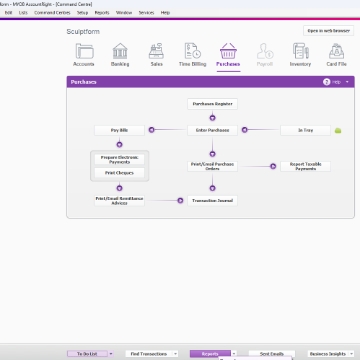
Task: Click arrow icon between Enter Purchases and Pay Bills
Action: point(152,130)
